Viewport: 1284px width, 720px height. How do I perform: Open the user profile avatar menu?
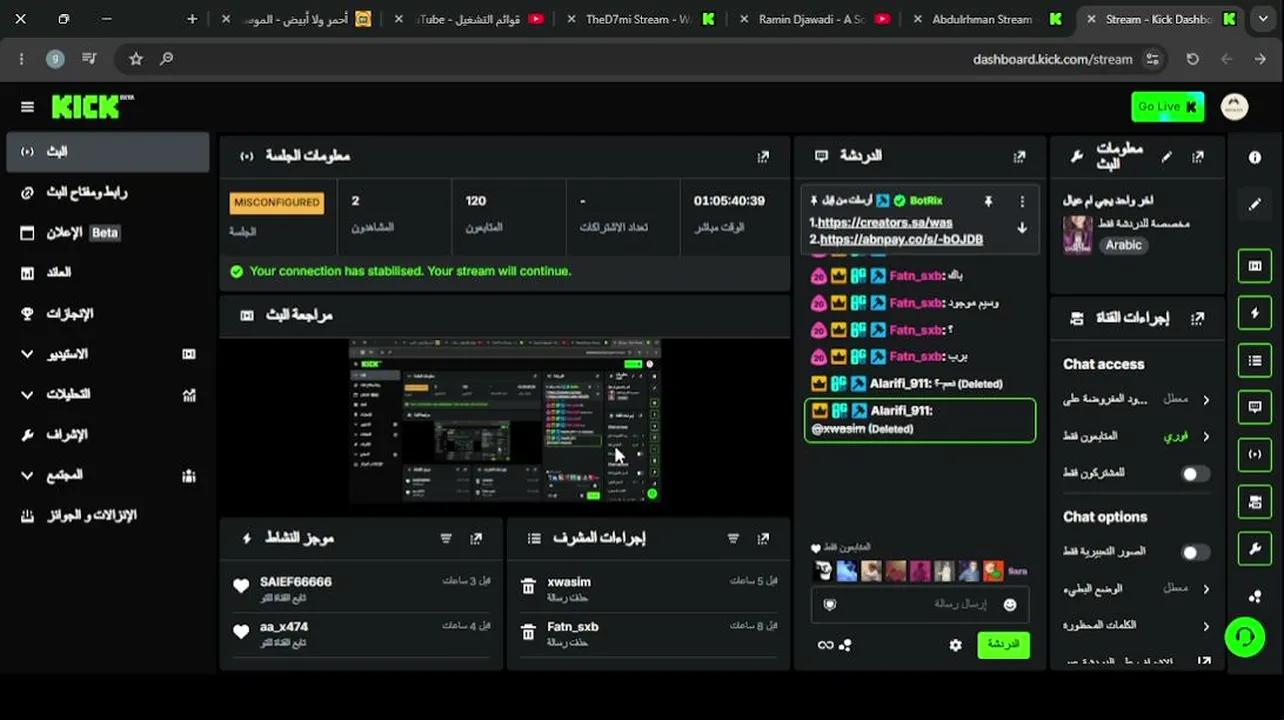1235,107
